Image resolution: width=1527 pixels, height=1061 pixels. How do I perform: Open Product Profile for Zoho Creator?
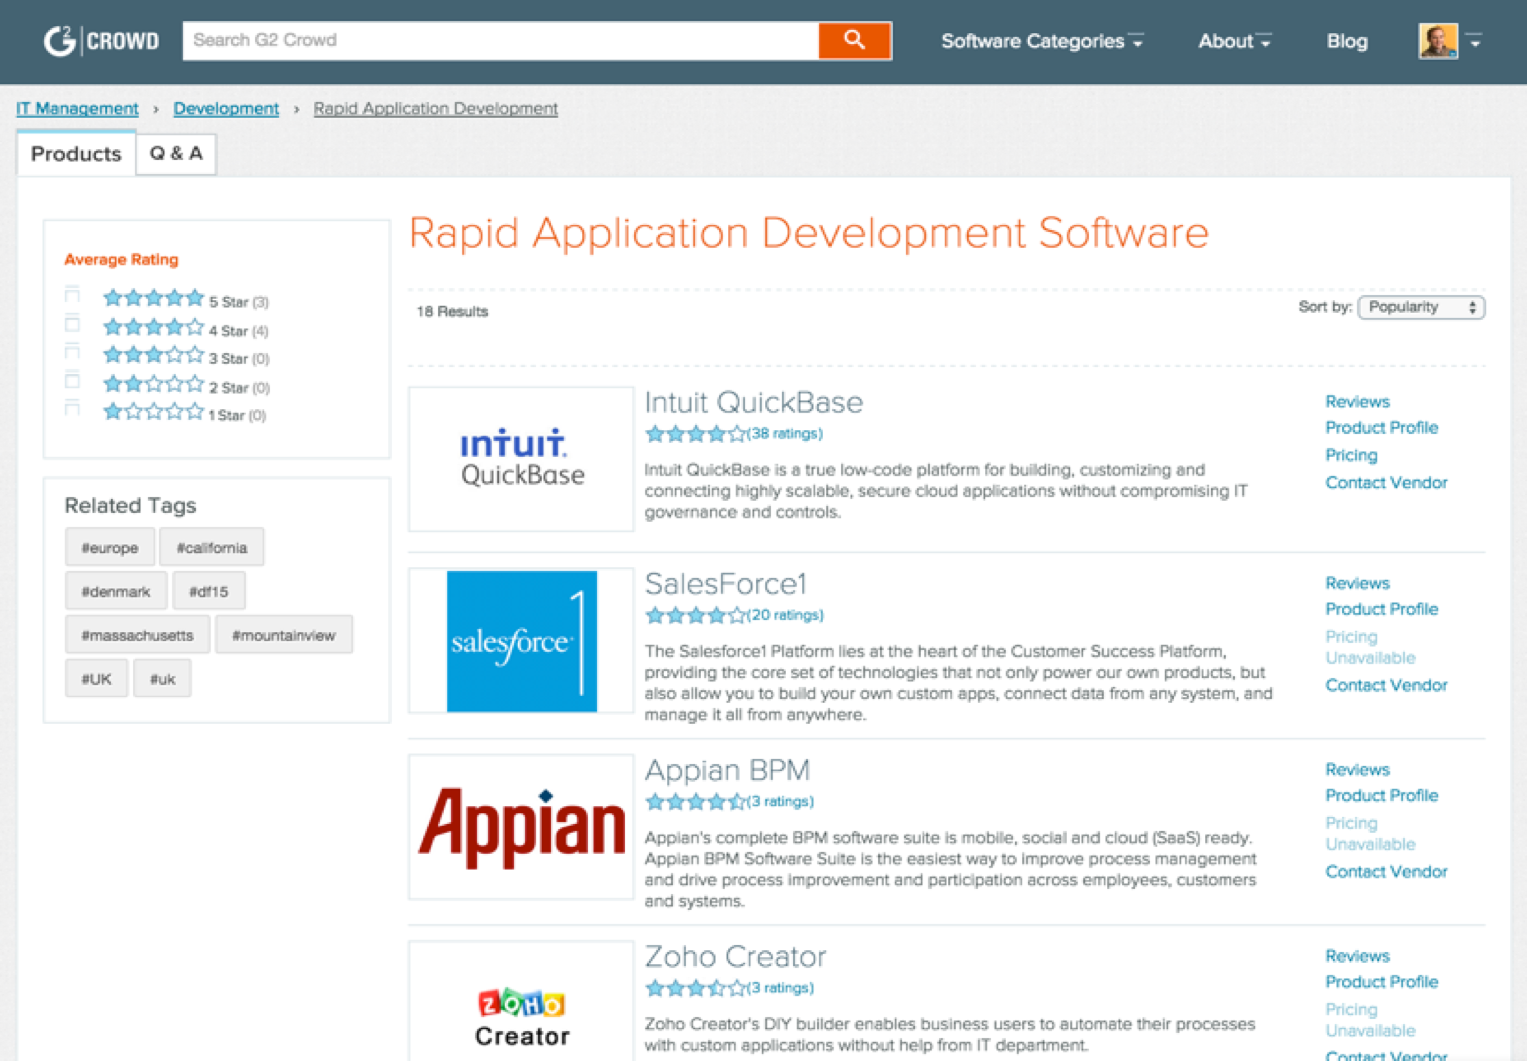click(1381, 982)
